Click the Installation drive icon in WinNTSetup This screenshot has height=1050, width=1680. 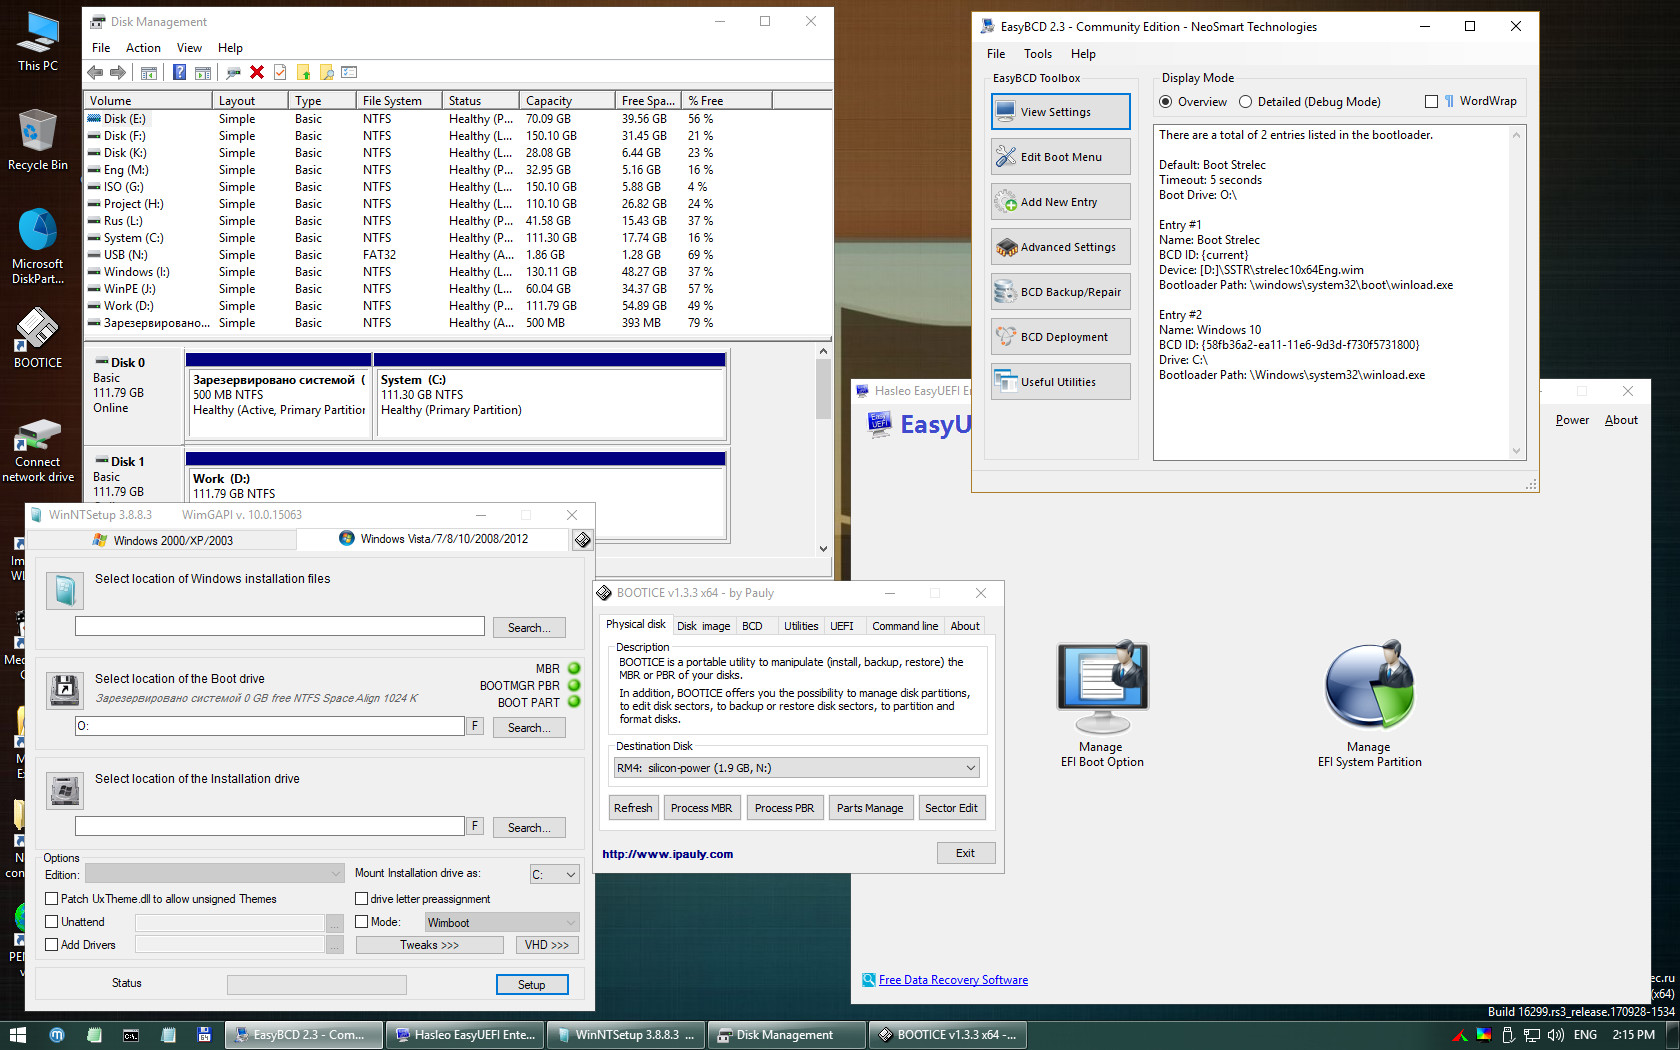[x=65, y=791]
